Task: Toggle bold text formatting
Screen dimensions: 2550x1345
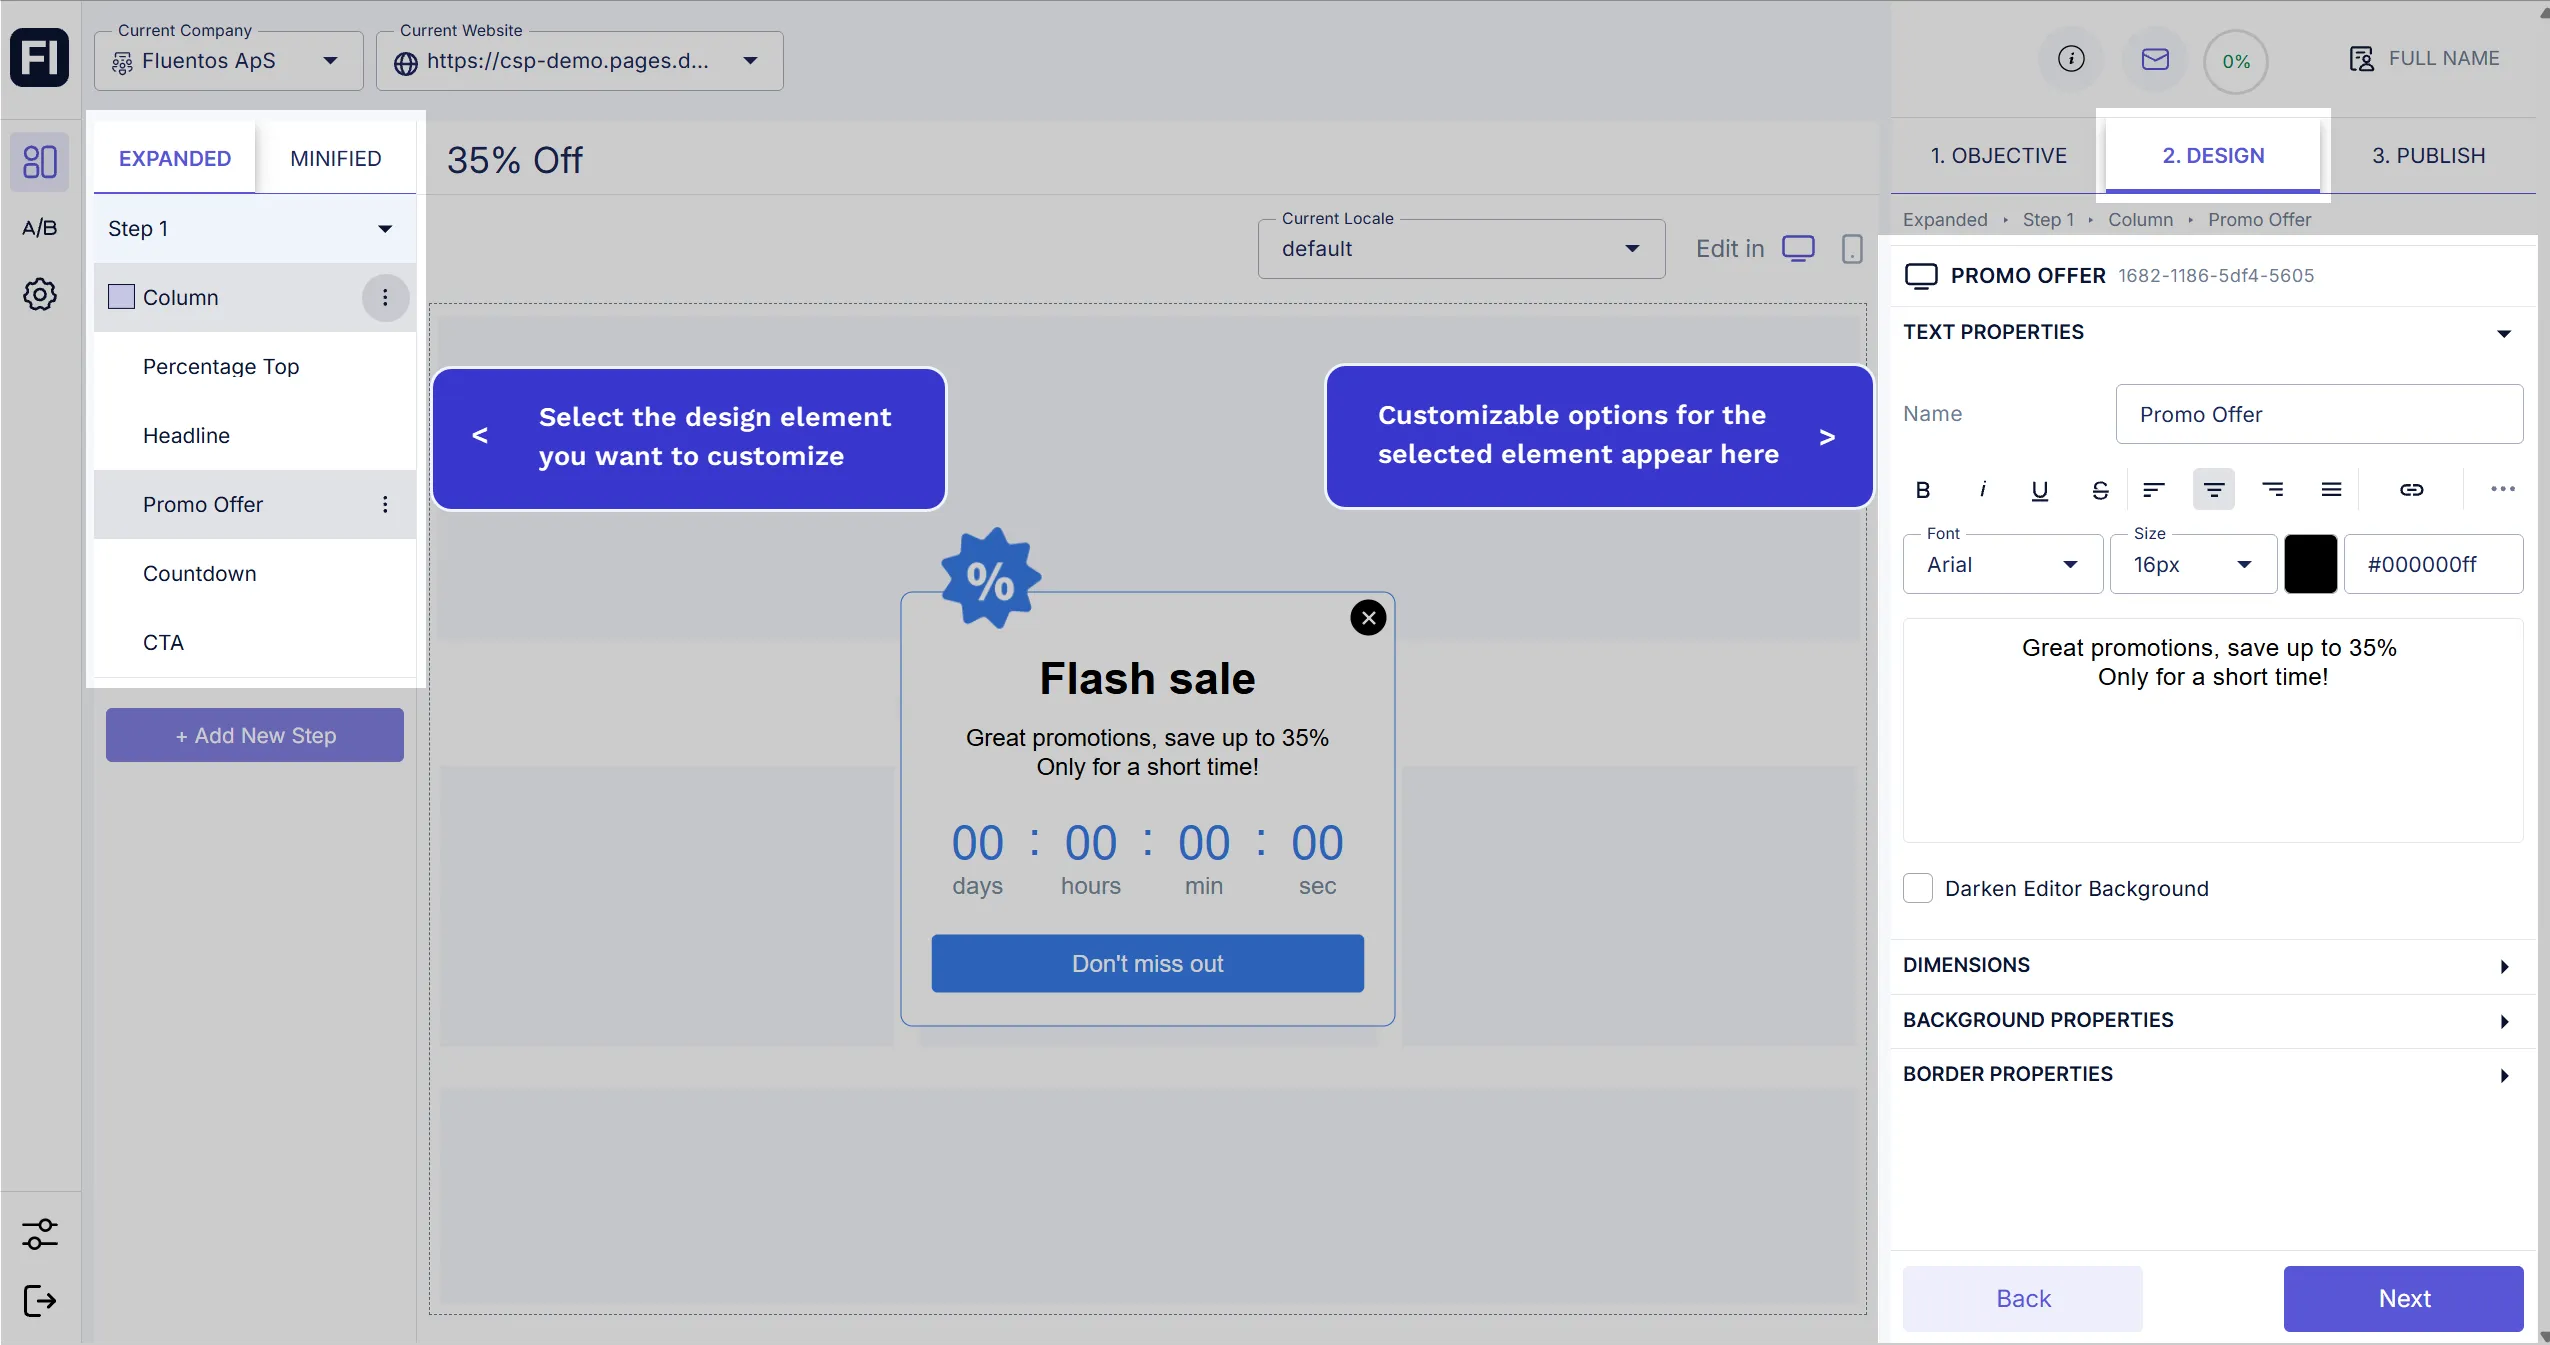Action: tap(1922, 490)
